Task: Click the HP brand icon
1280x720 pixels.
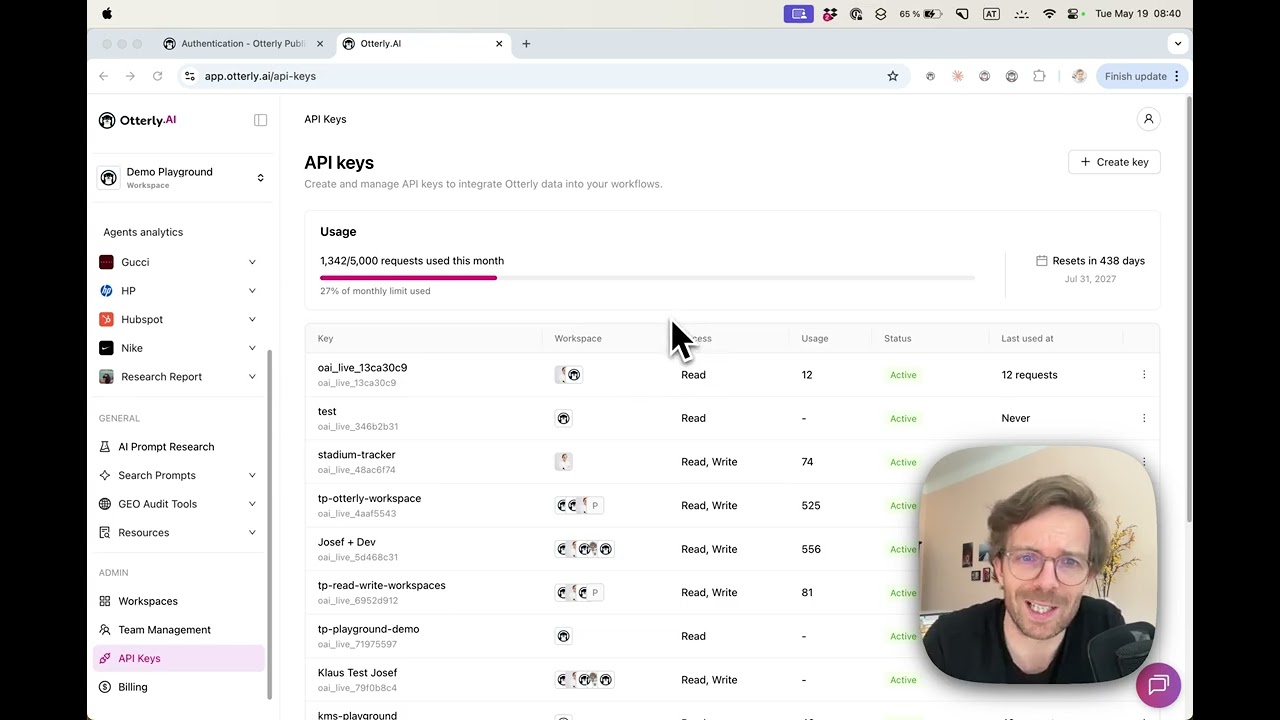Action: 106,291
